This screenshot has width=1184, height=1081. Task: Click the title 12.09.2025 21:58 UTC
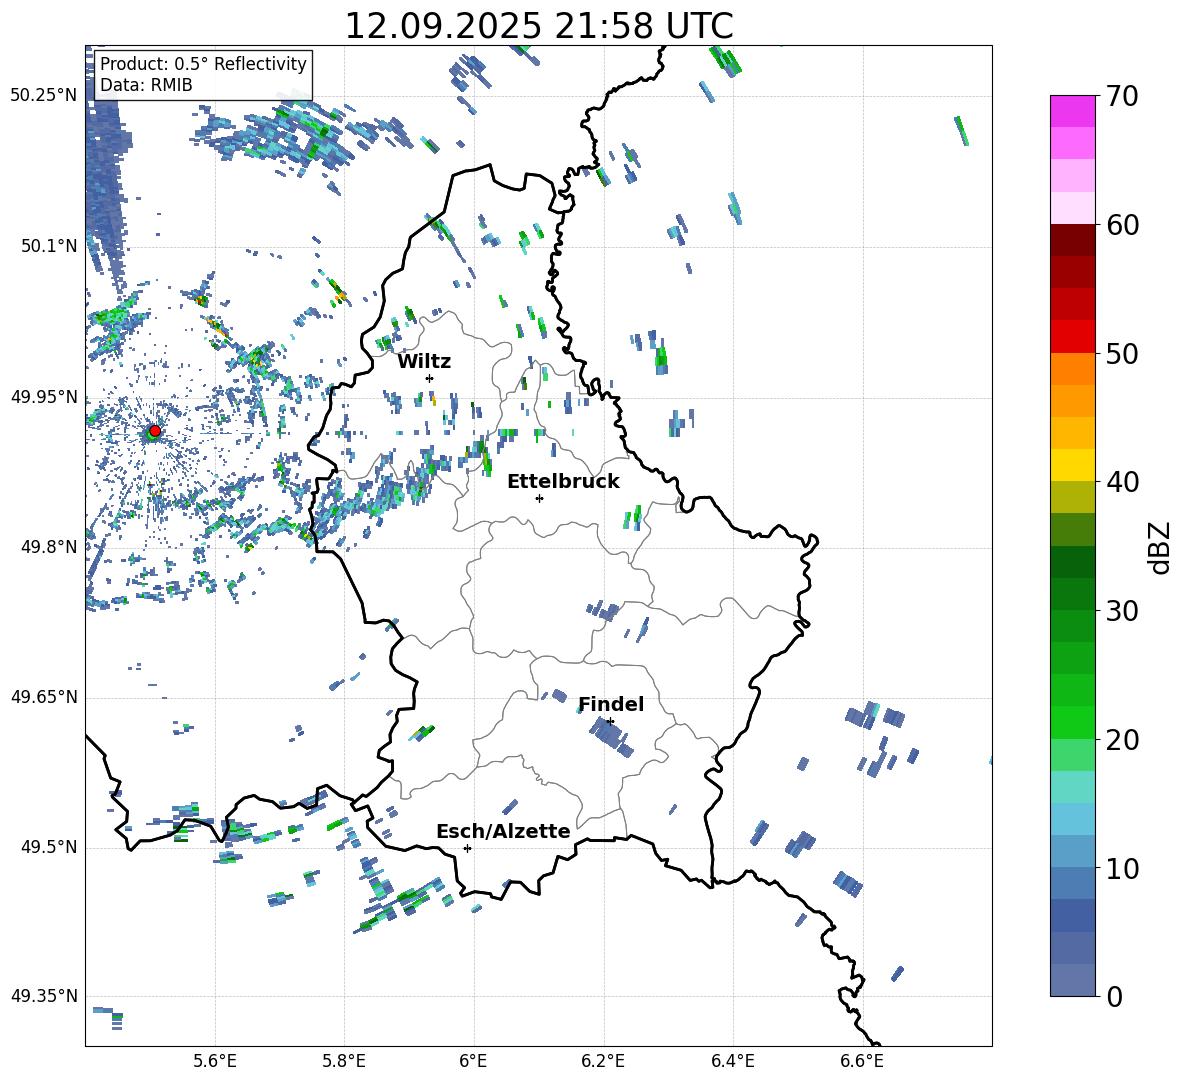point(539,26)
